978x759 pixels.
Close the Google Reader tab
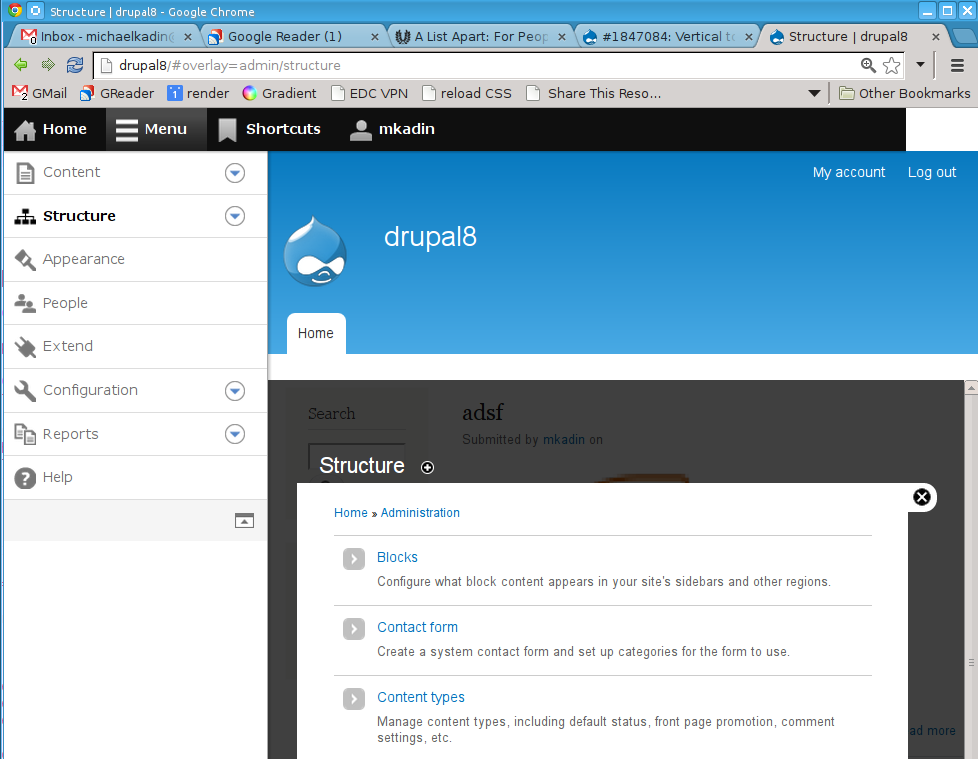coord(375,37)
